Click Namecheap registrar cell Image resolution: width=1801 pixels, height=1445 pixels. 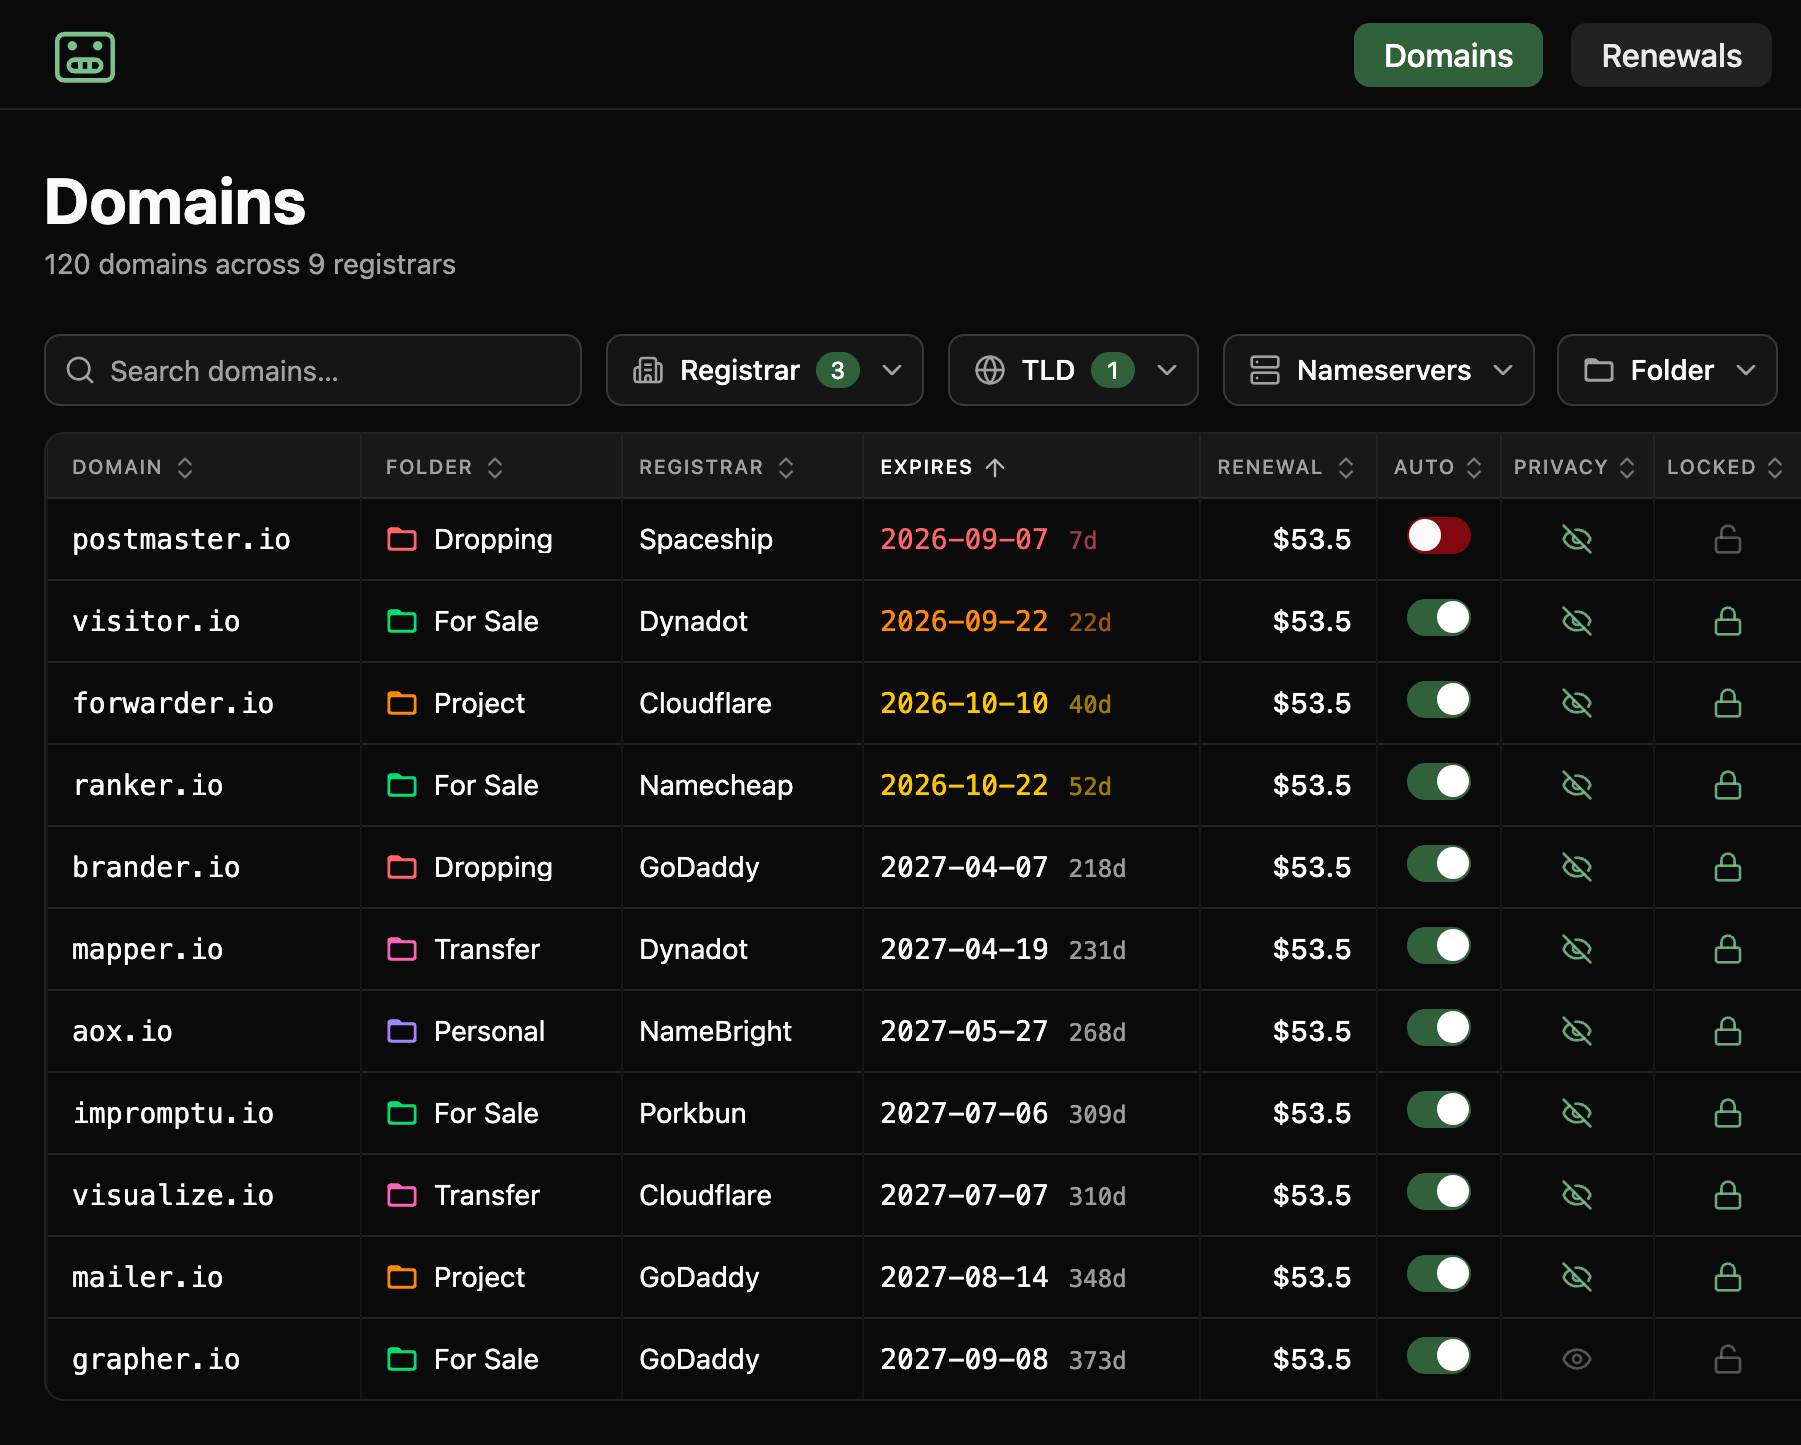click(x=716, y=786)
